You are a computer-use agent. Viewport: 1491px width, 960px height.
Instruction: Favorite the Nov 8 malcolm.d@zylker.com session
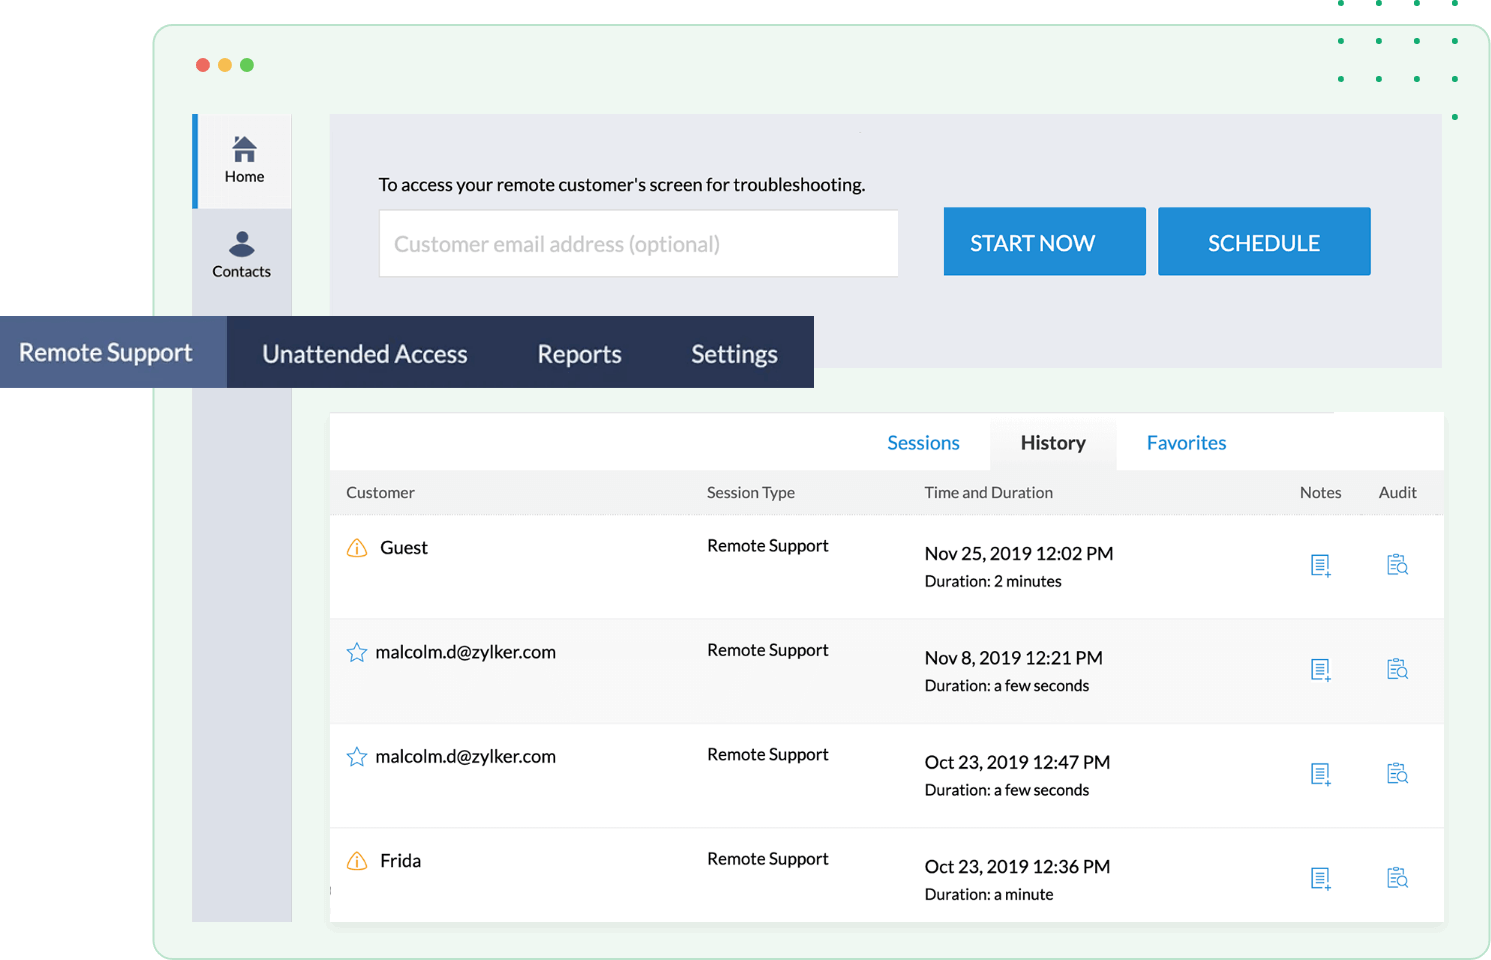click(x=357, y=652)
